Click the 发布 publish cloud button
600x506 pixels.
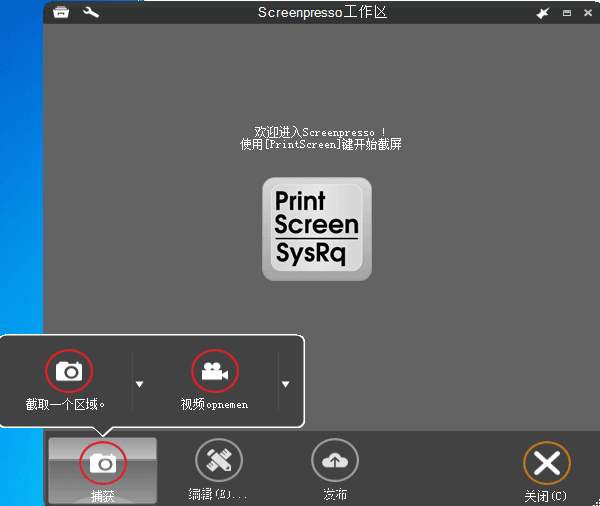[335, 470]
